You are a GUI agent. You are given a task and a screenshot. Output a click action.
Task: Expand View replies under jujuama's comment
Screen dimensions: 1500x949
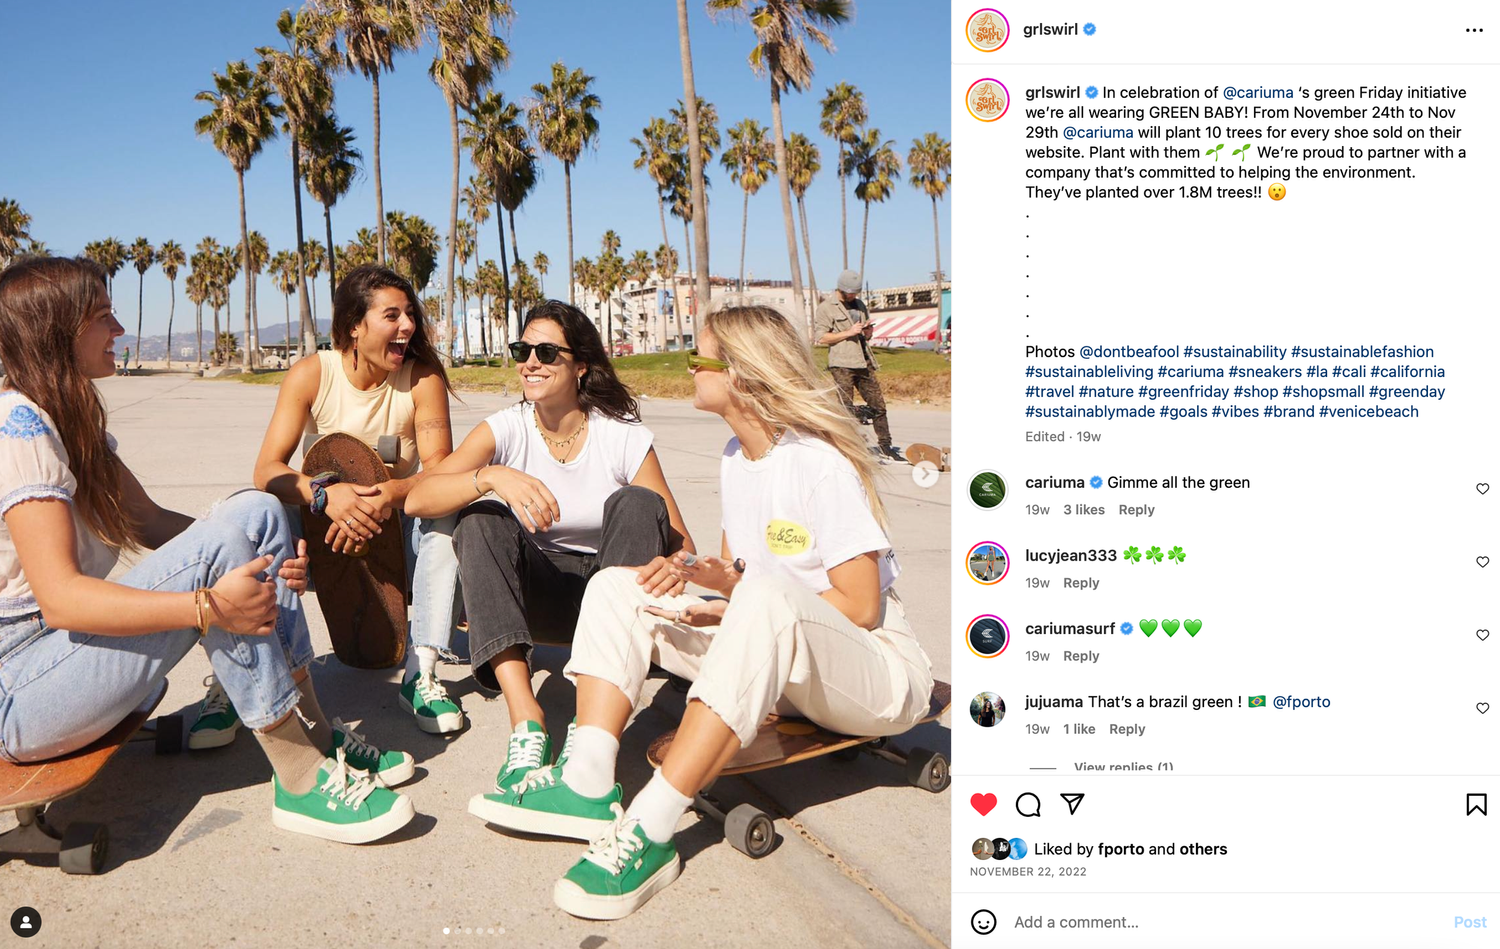1123,767
